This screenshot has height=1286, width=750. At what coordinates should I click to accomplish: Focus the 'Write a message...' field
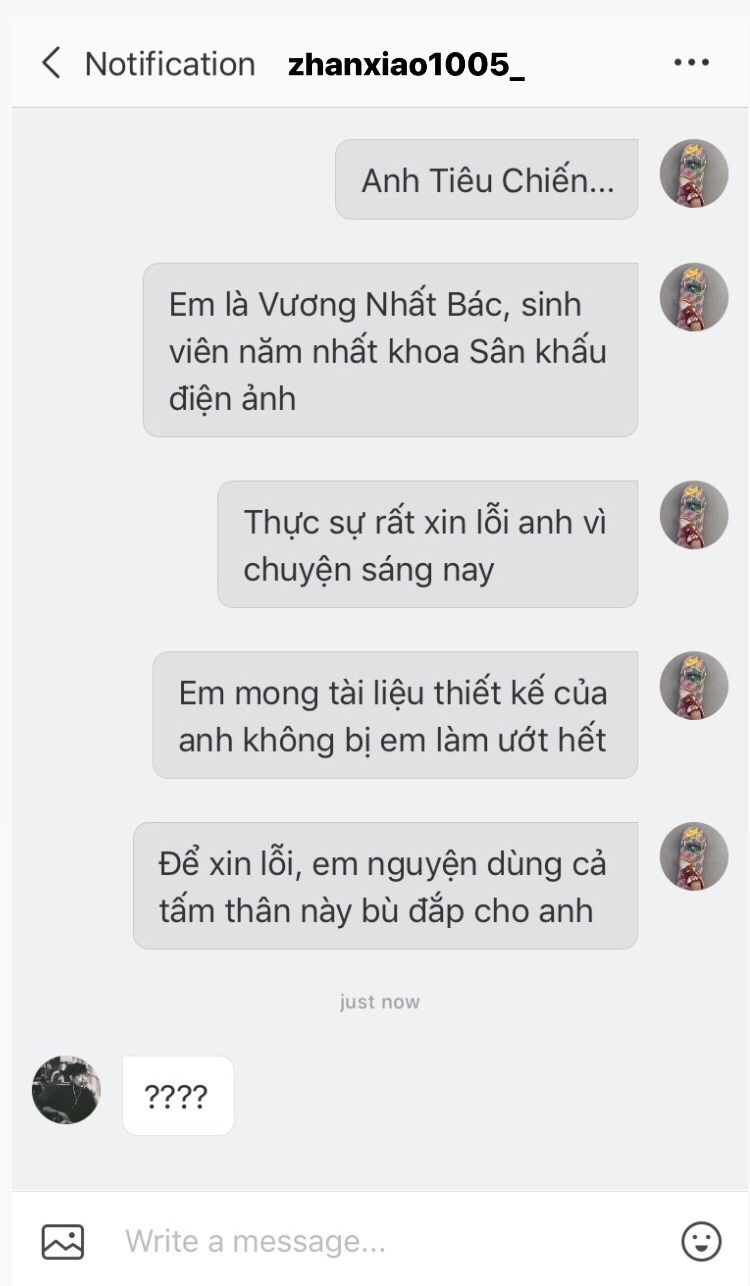tap(390, 1241)
